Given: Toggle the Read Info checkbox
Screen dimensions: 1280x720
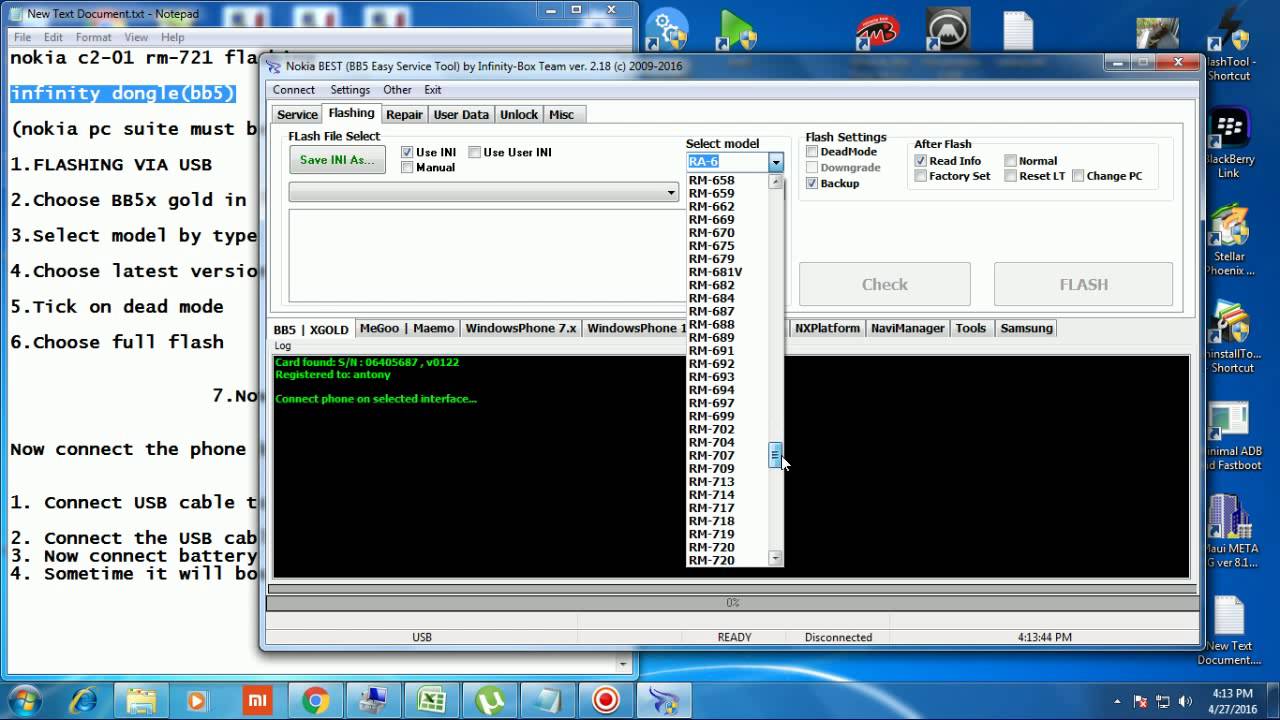Looking at the screenshot, I should [x=920, y=160].
